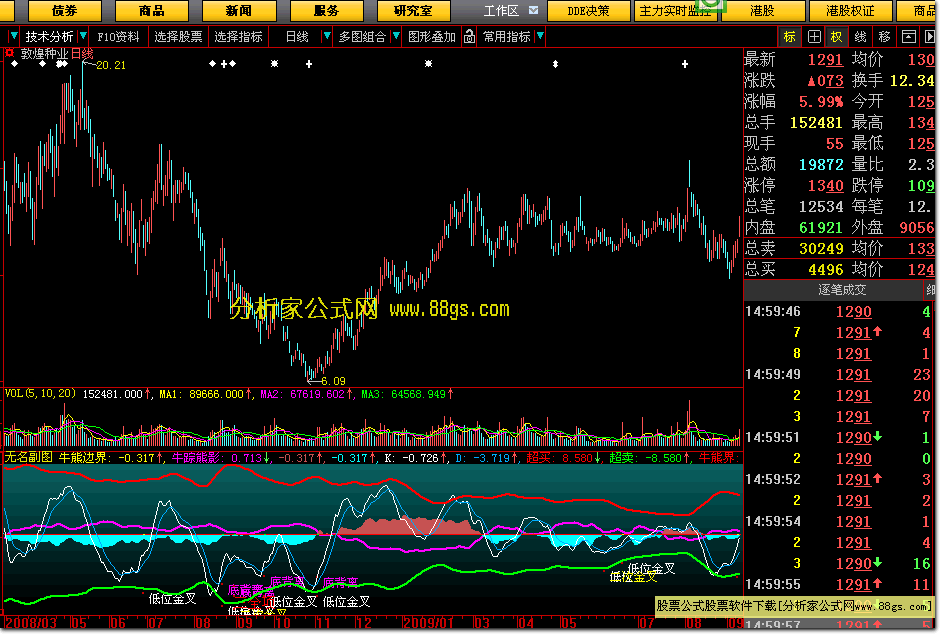Click the 内盘 value 61921
This screenshot has width=942, height=635.
[821, 228]
